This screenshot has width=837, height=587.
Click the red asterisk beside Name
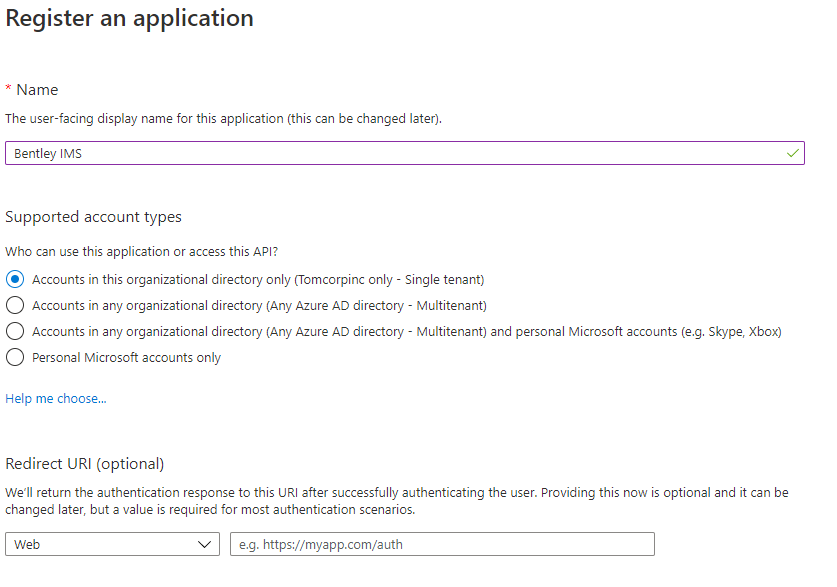point(8,89)
